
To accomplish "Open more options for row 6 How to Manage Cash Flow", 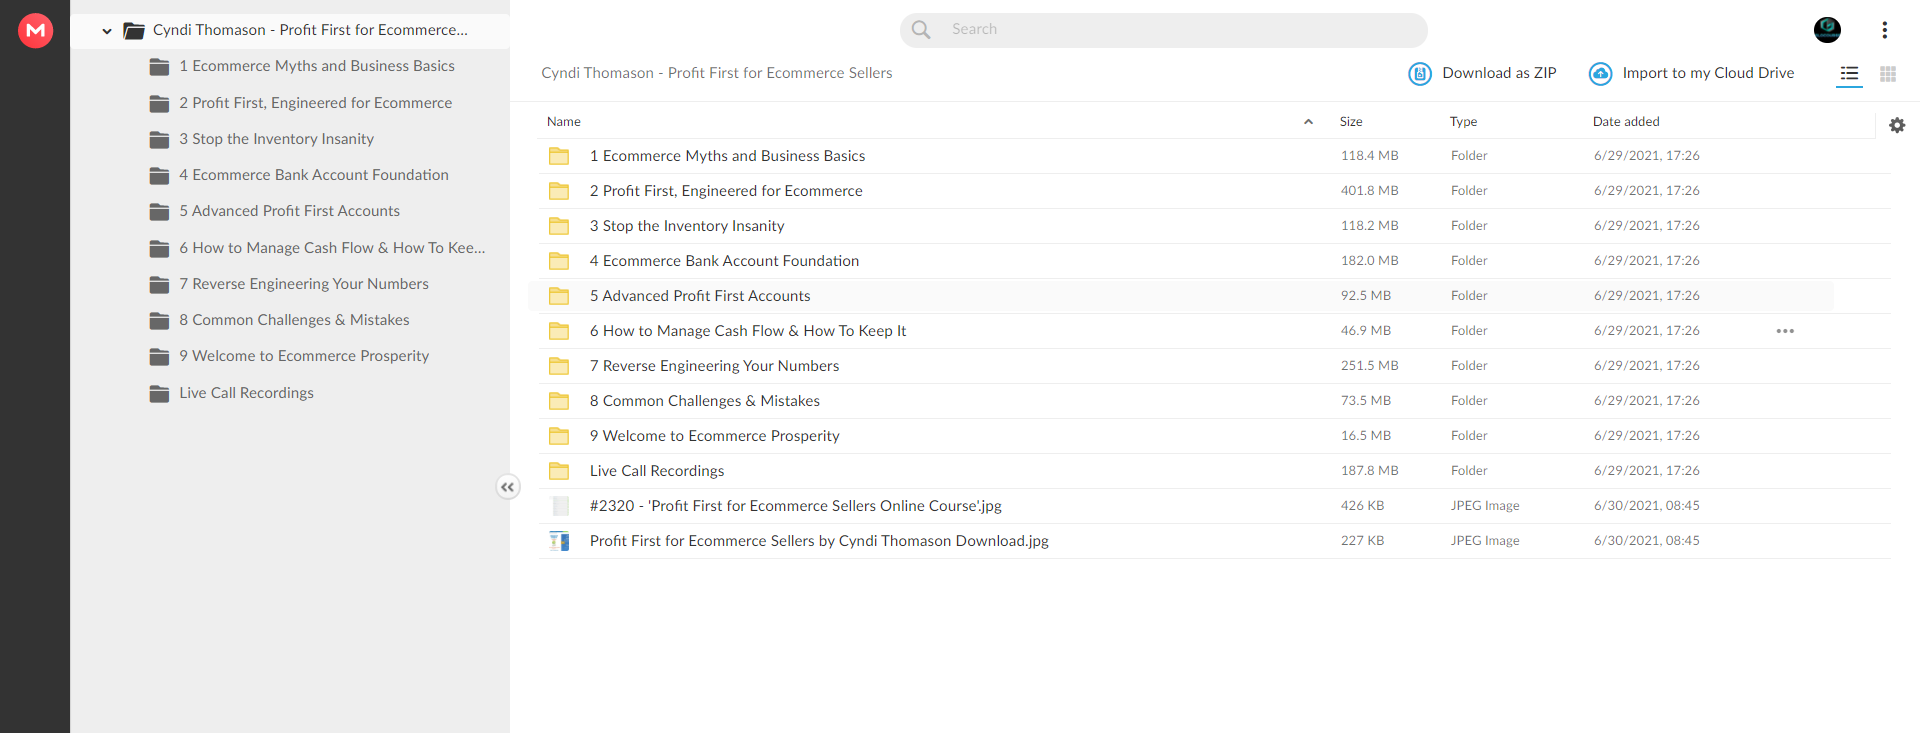I will coord(1785,331).
